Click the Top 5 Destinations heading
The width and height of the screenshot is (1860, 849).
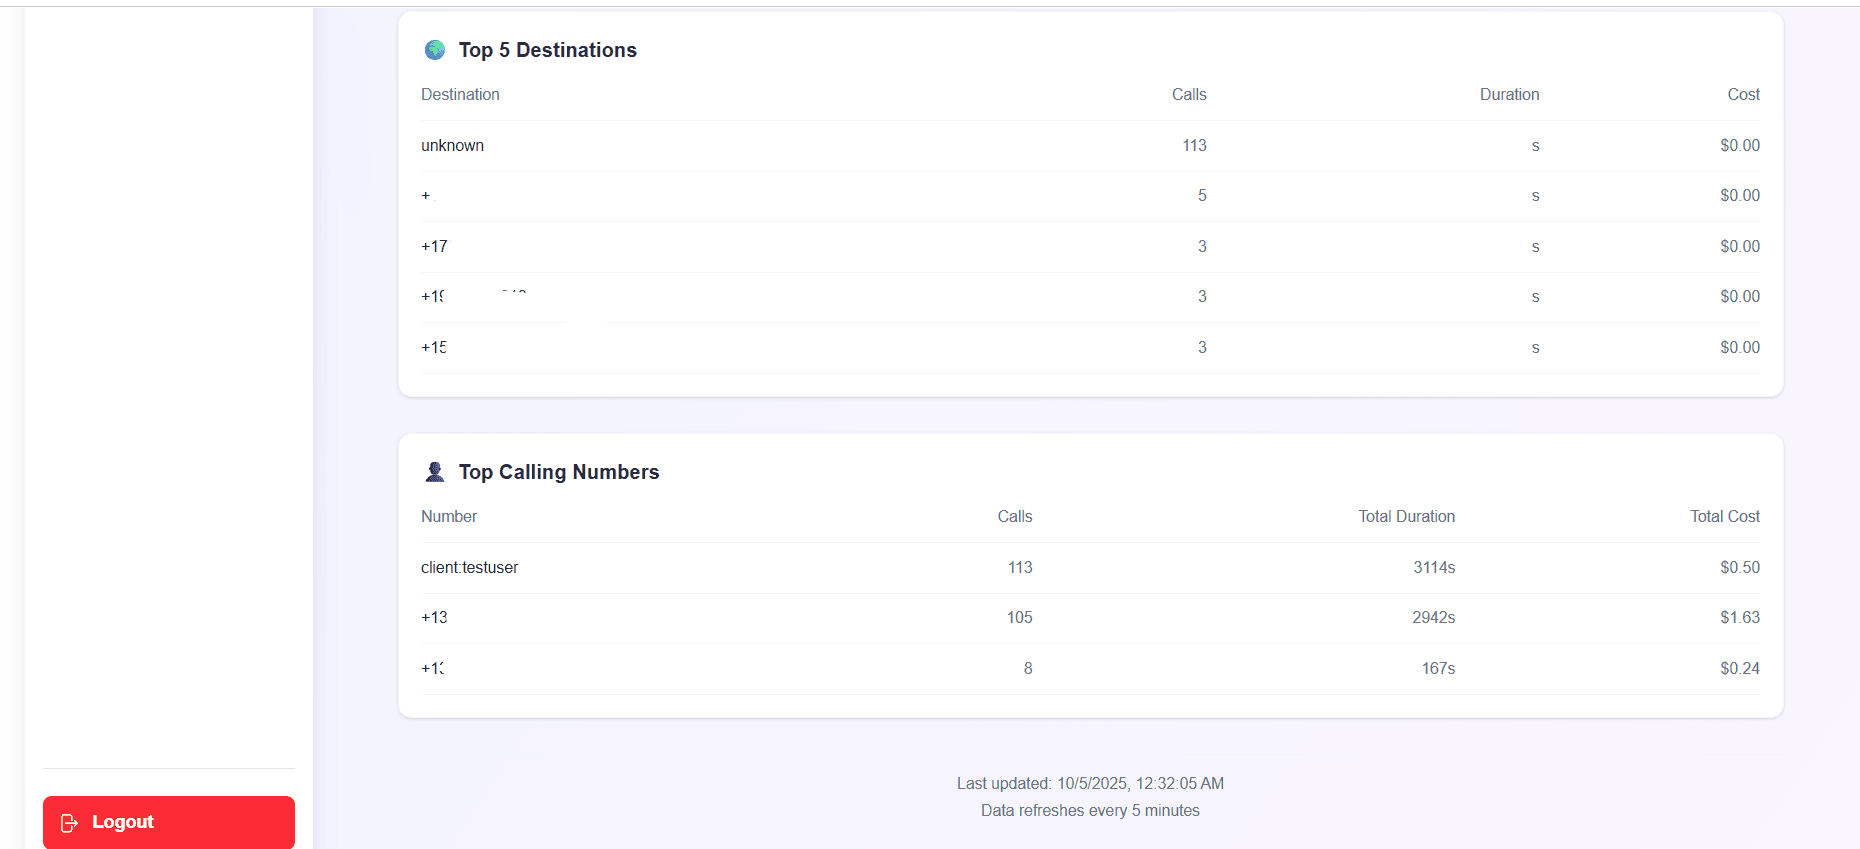pyautogui.click(x=547, y=50)
